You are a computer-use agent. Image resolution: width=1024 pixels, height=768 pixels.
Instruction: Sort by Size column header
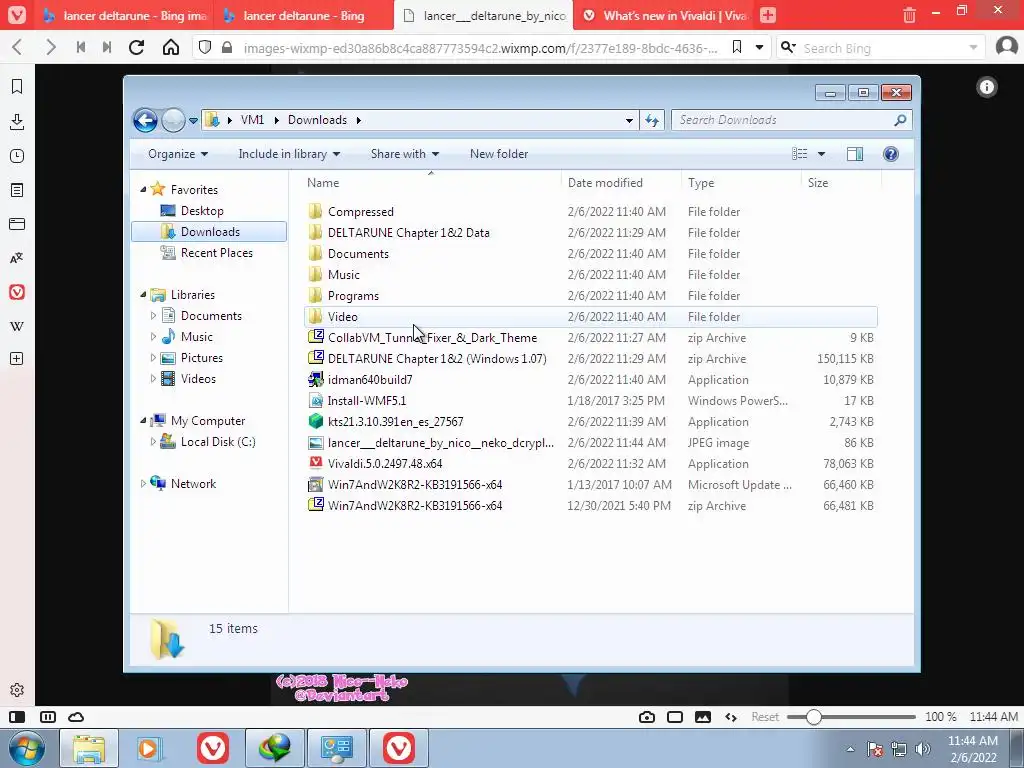(818, 183)
